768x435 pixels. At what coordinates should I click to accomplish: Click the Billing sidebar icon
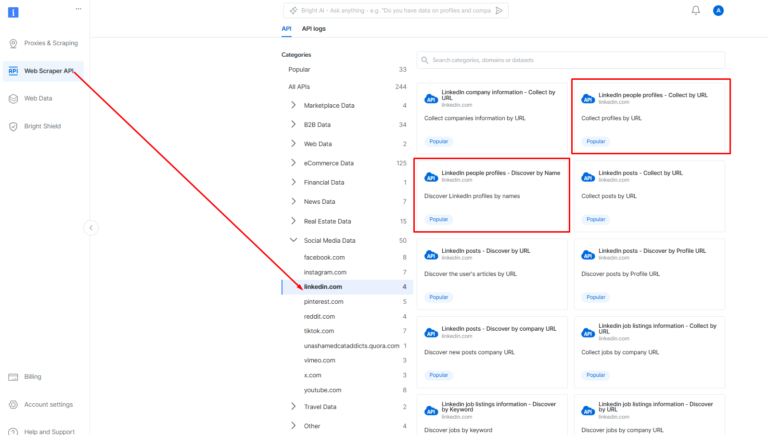(13, 377)
